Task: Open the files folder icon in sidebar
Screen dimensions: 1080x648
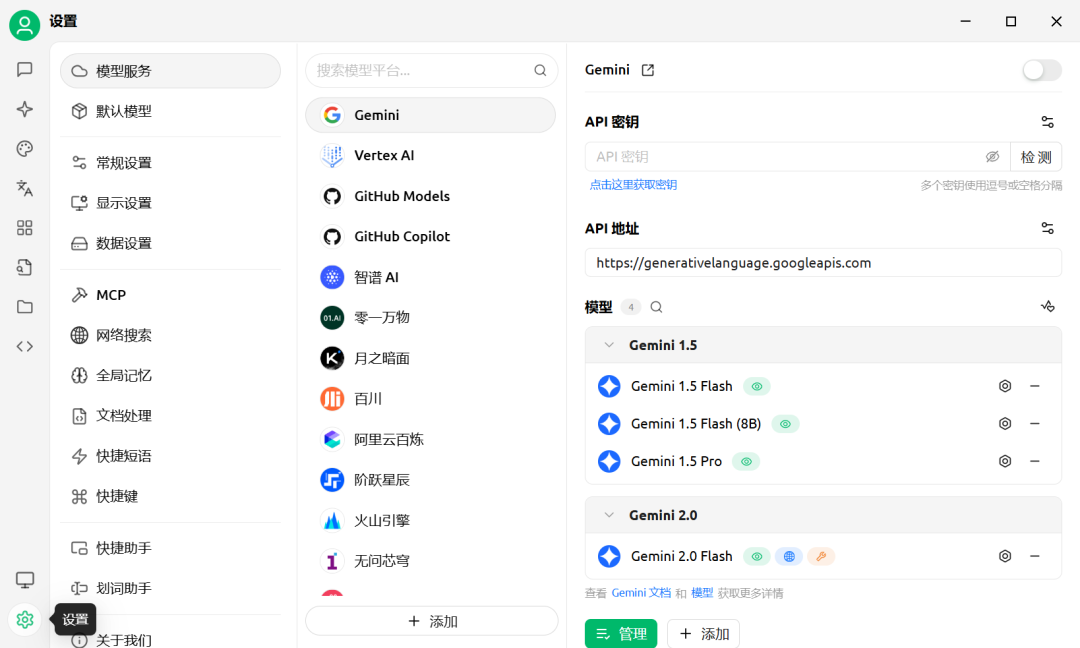Action: click(x=25, y=307)
